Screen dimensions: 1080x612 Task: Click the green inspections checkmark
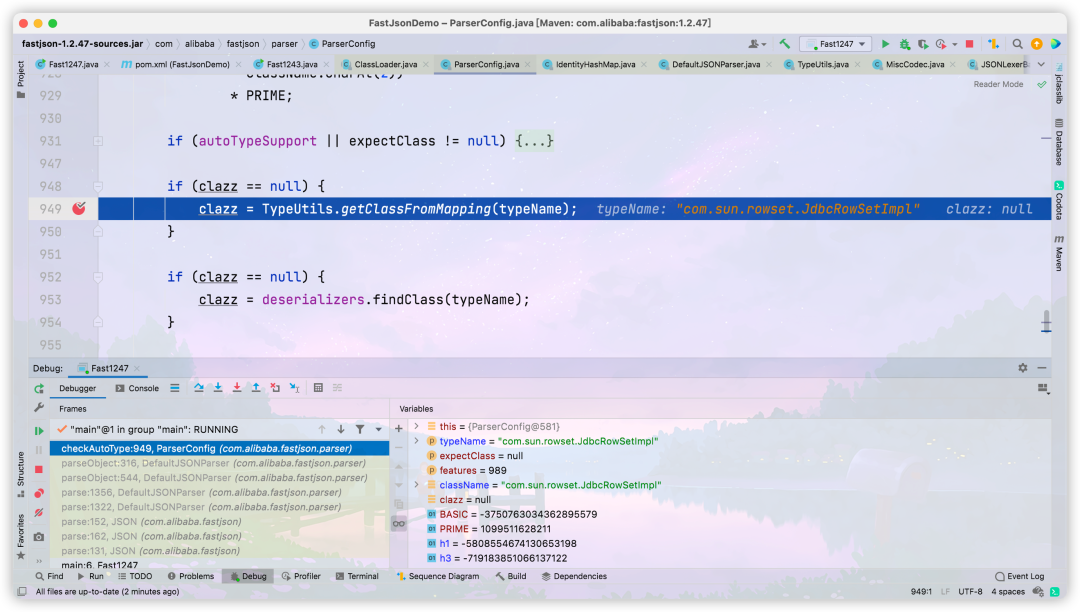tap(1041, 84)
